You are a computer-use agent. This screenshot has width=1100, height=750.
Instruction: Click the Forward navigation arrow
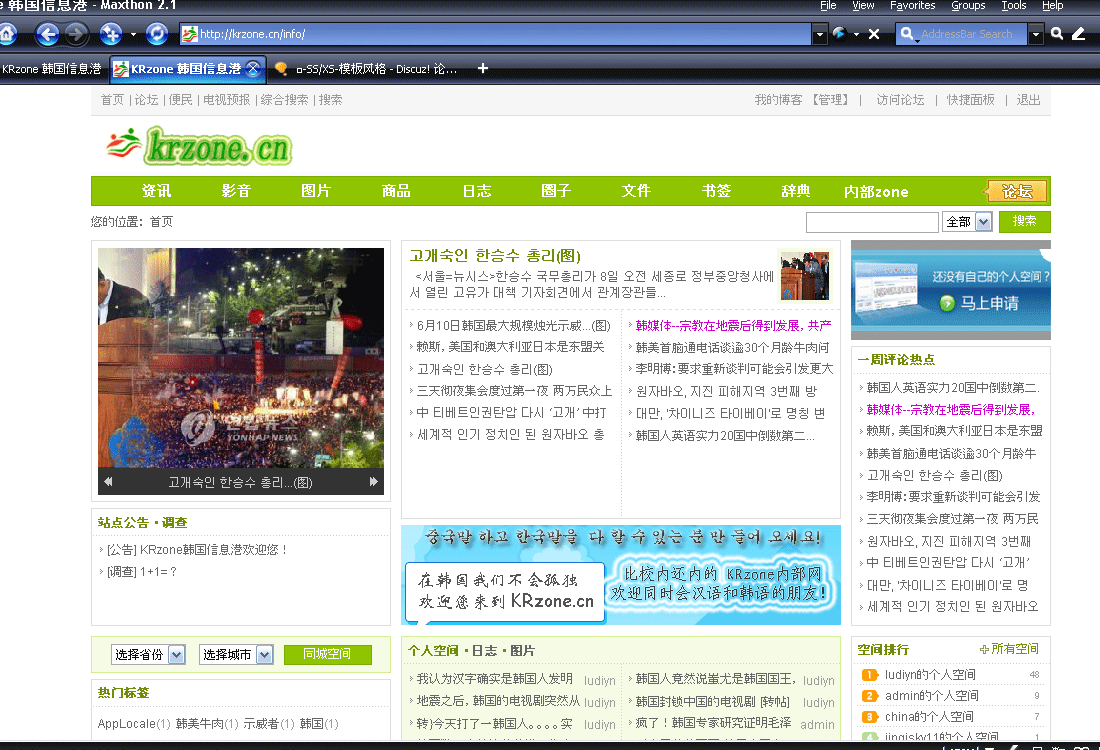(x=76, y=34)
